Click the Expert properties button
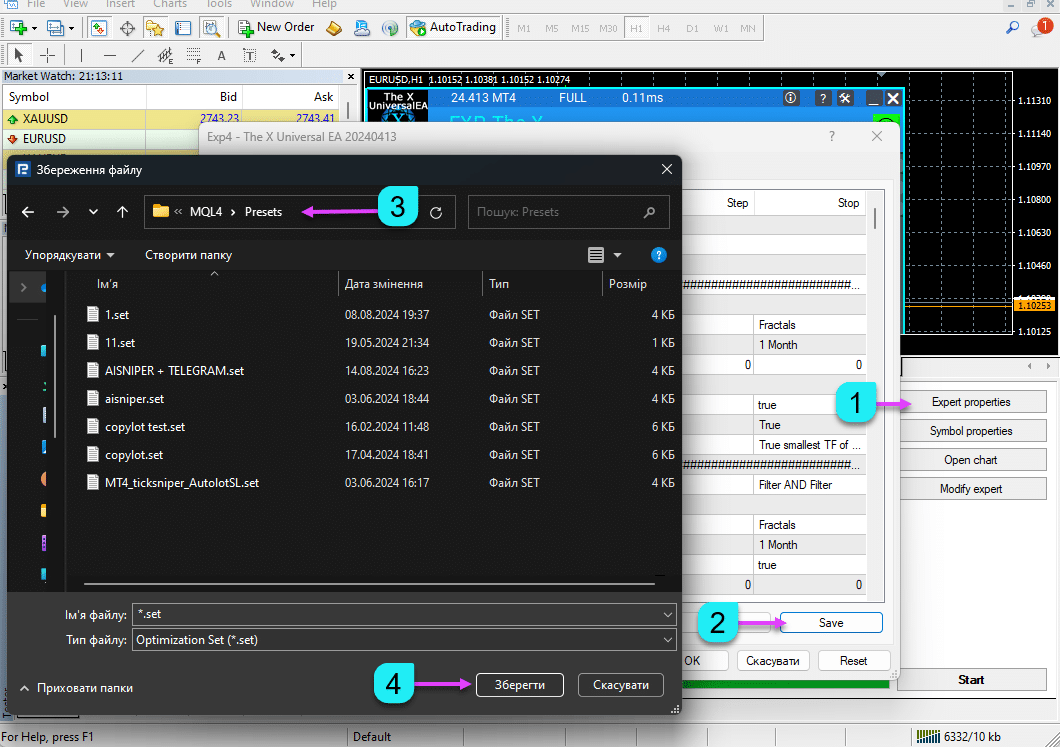The image size is (1060, 747). click(x=971, y=402)
